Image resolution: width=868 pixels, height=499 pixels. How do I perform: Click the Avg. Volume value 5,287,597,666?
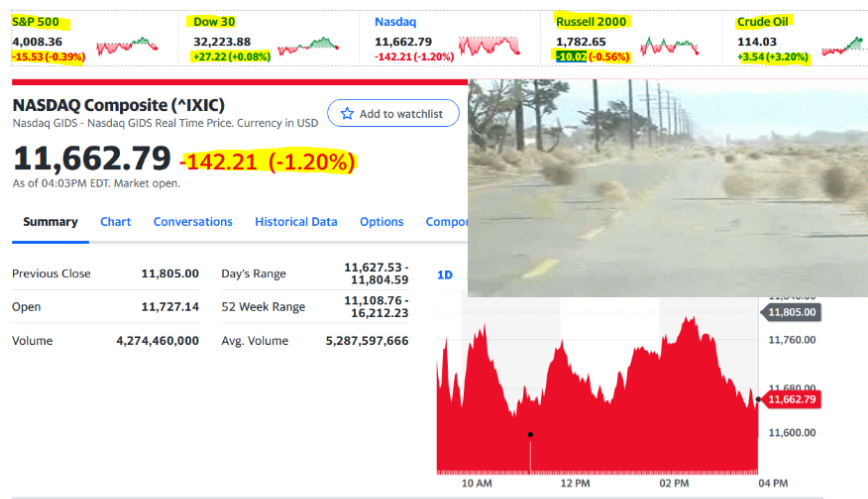click(367, 341)
